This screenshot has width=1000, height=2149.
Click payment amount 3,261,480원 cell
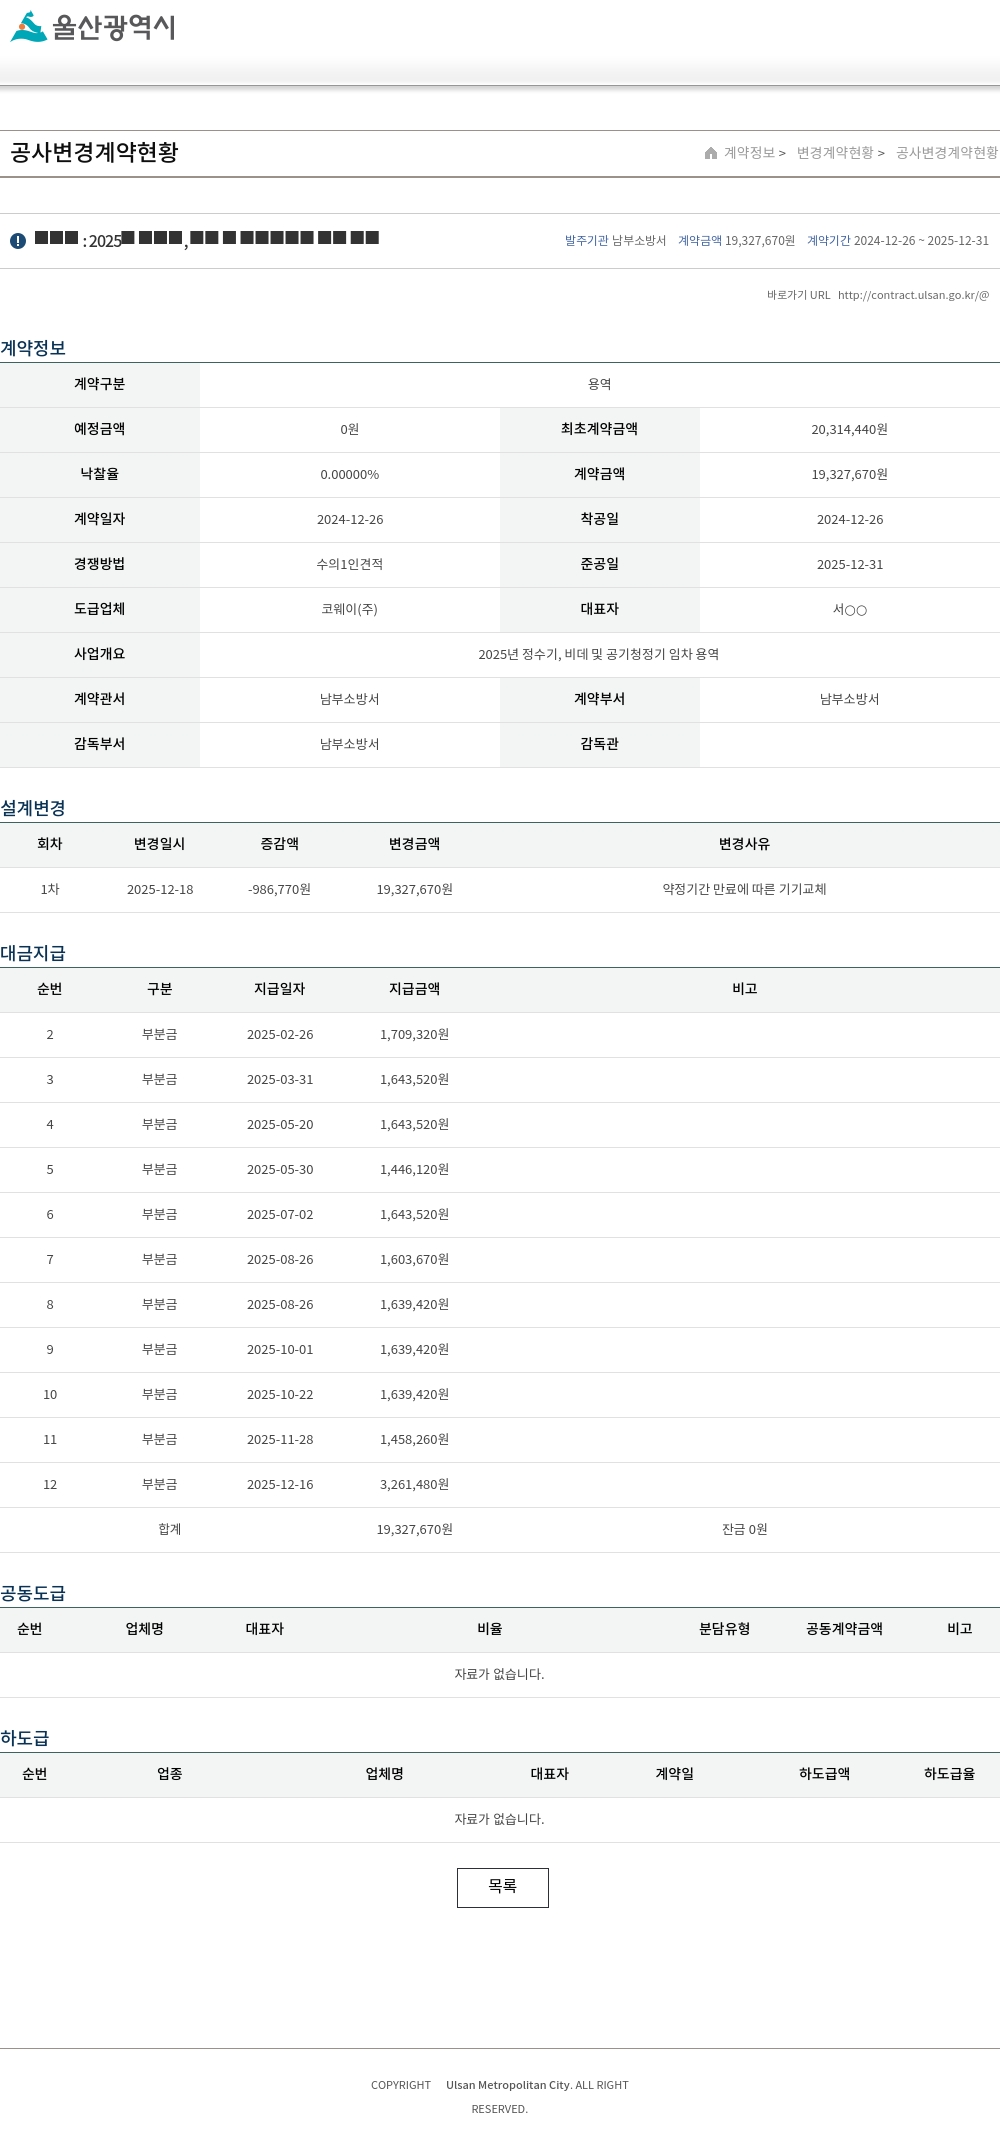[414, 1484]
